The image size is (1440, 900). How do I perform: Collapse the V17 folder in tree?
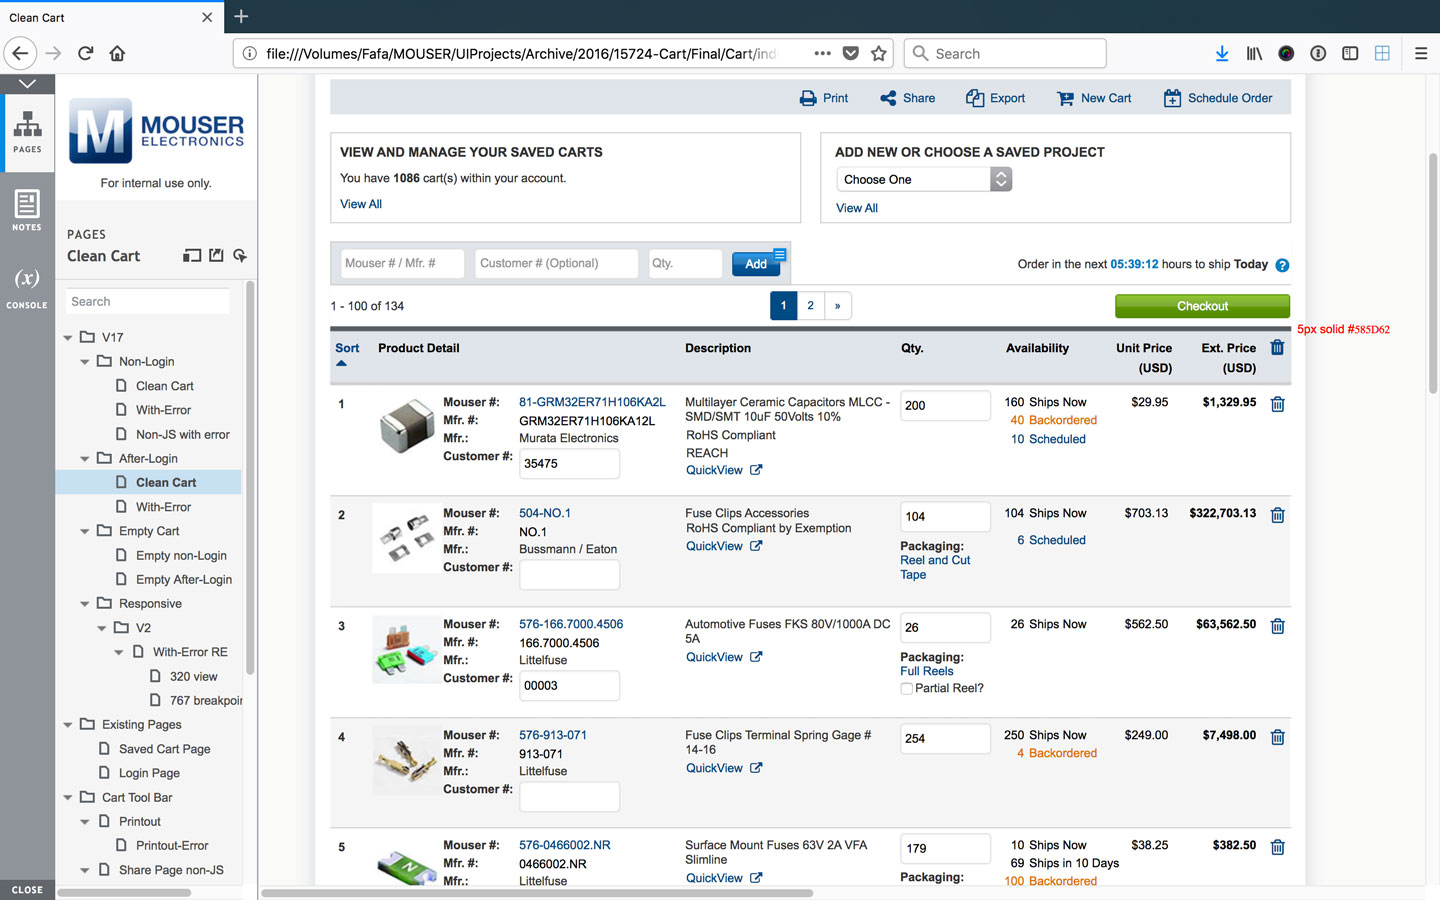click(x=68, y=338)
